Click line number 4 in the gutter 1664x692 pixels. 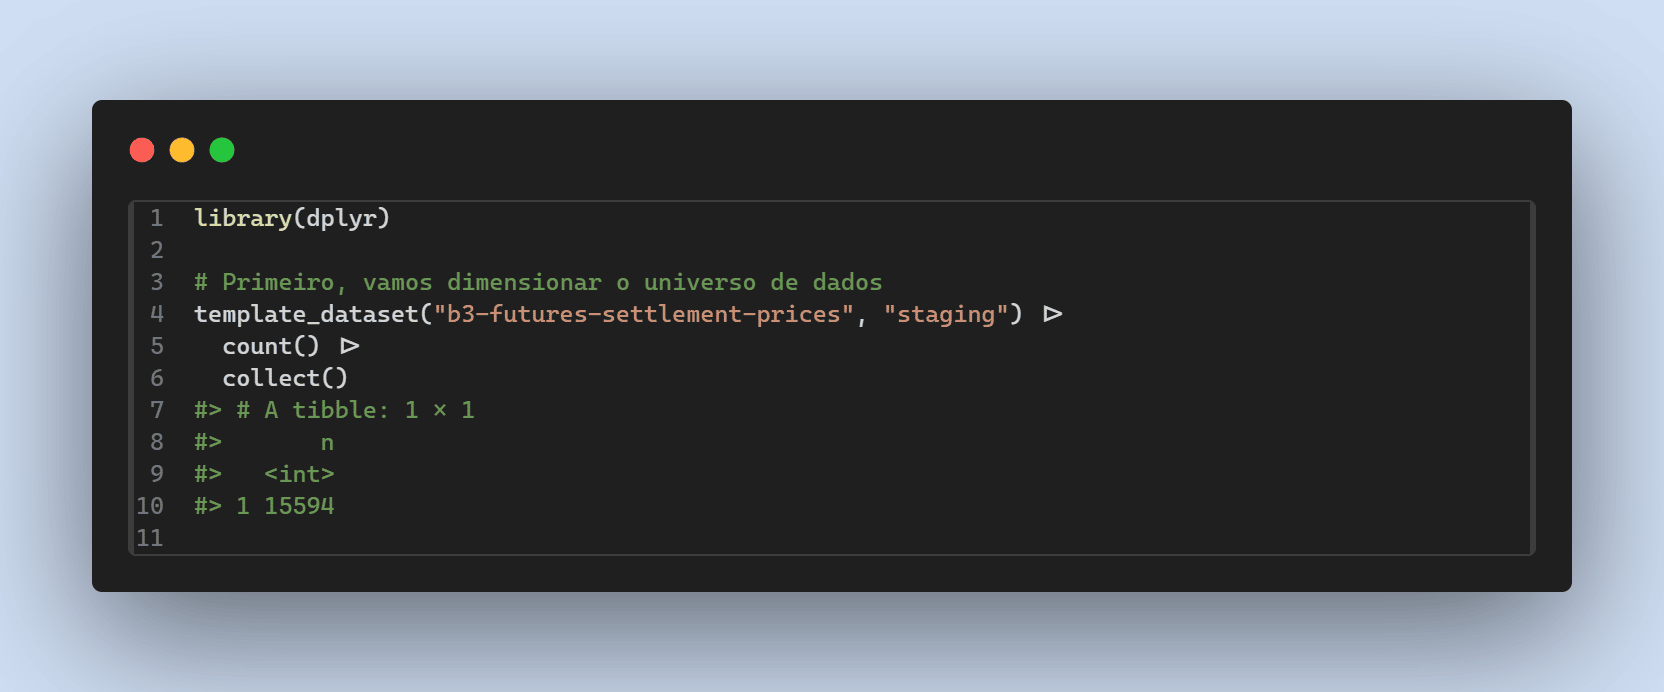pyautogui.click(x=157, y=314)
